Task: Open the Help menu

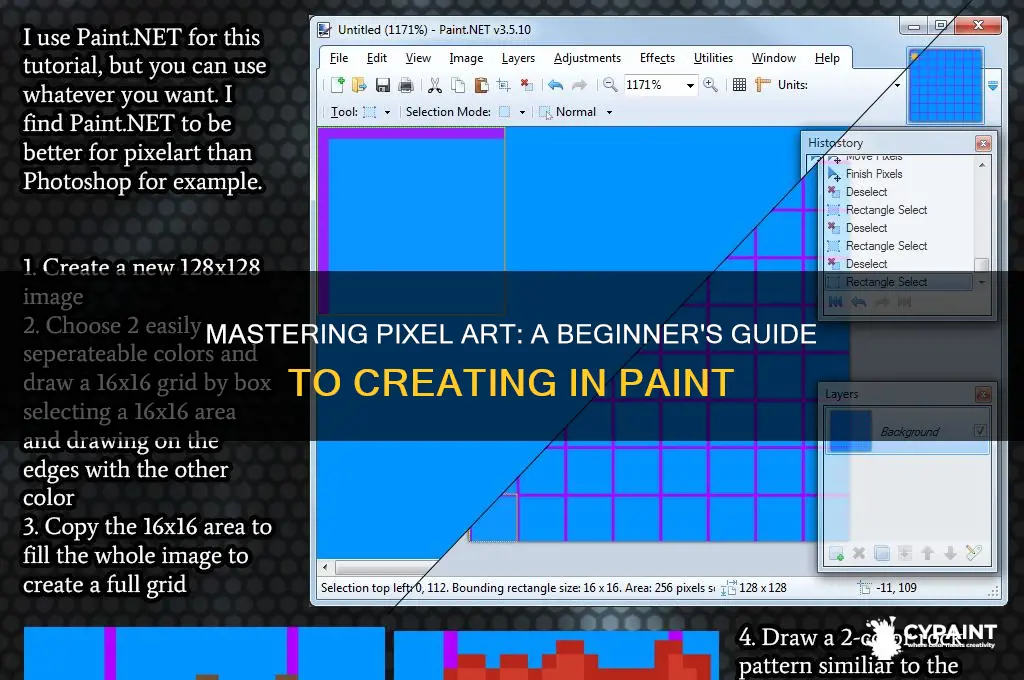Action: (827, 58)
